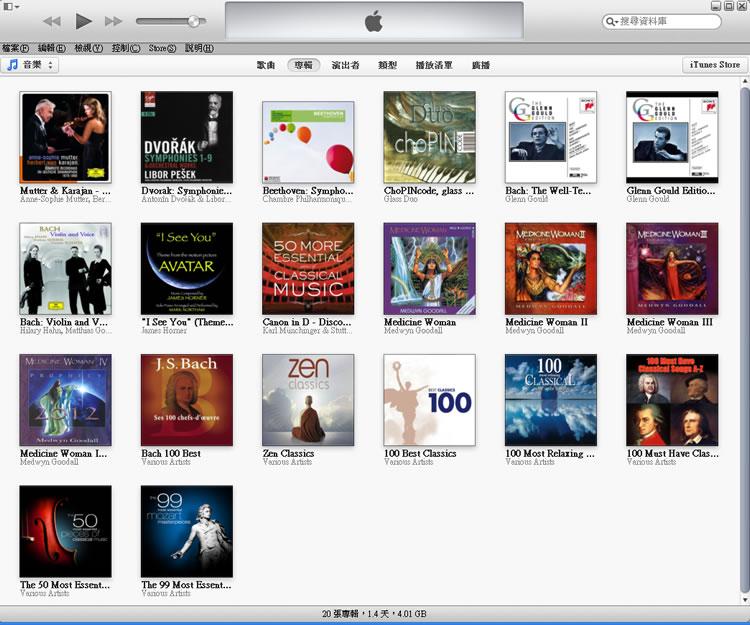The image size is (750, 625).
Task: Select the Dvořák Symphonies Libor Pešek cover
Action: pos(187,137)
